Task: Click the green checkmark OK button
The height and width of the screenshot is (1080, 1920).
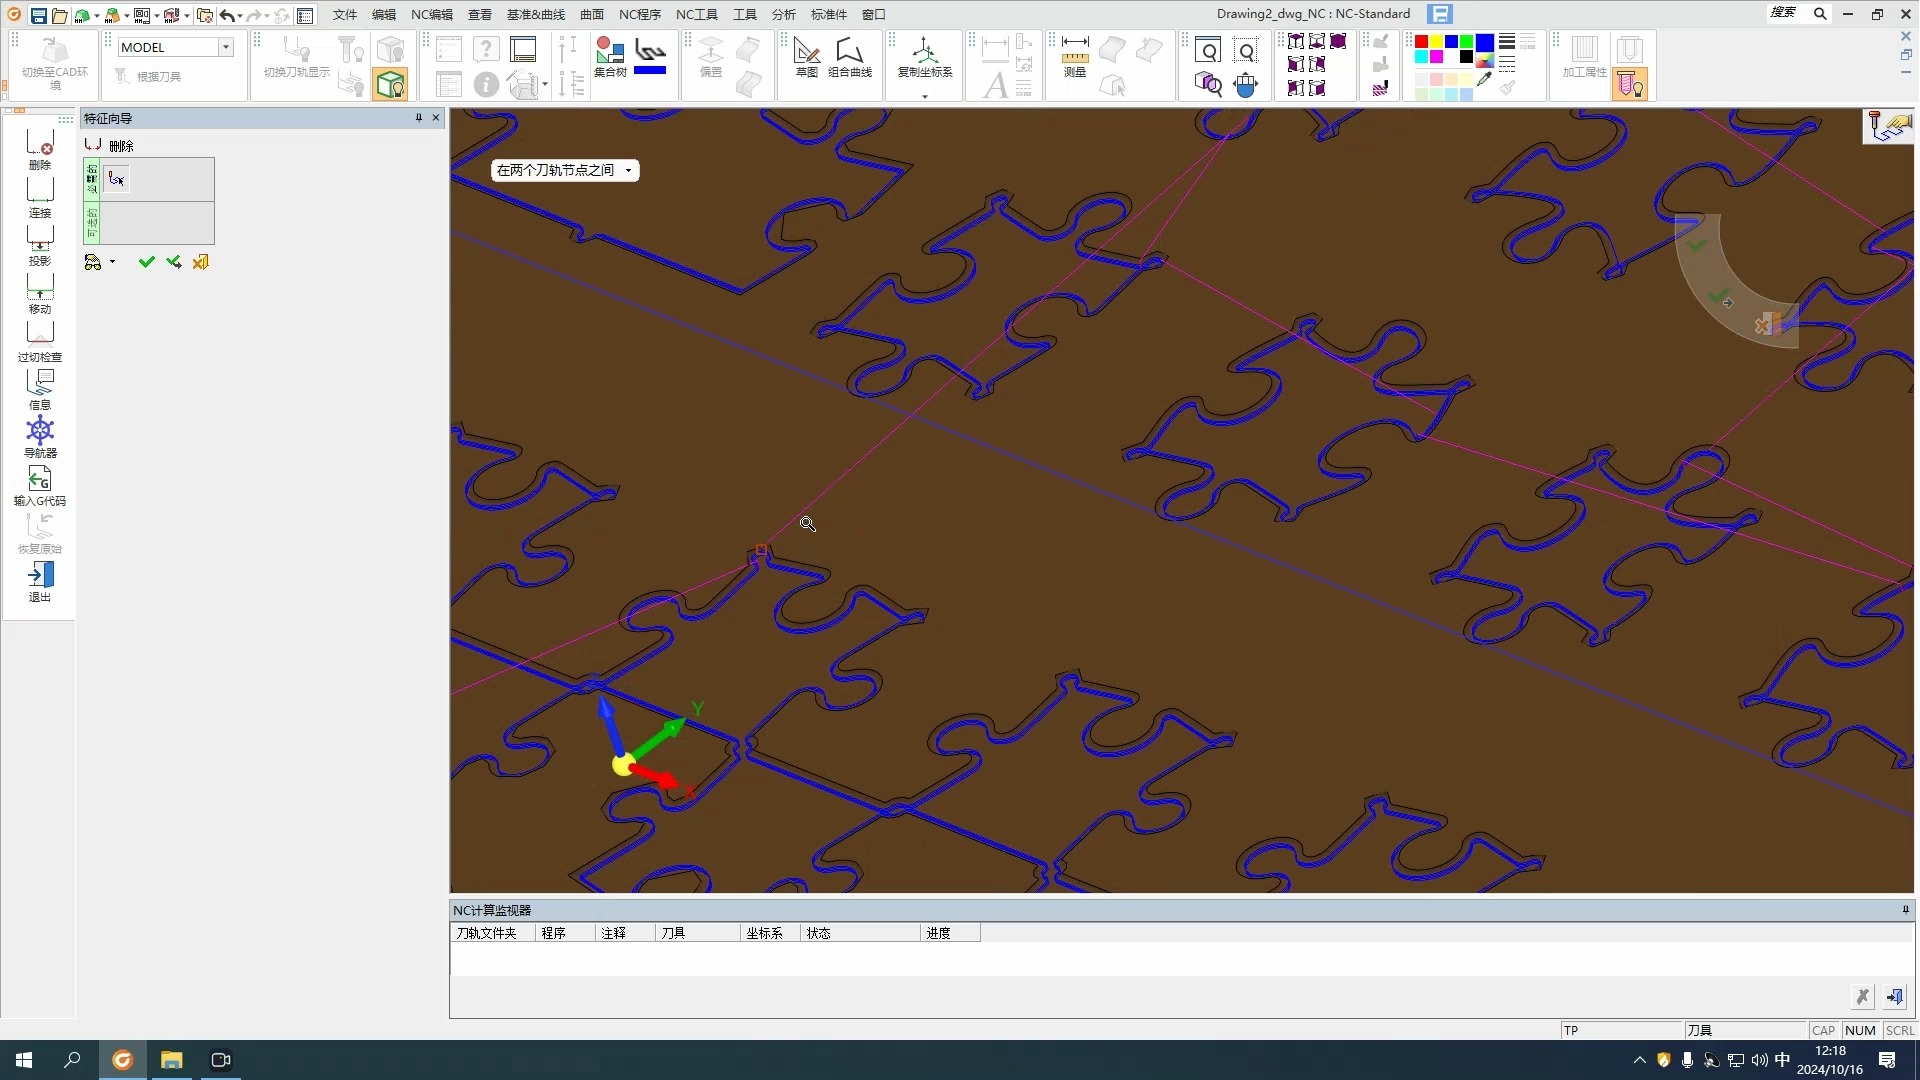Action: pos(146,262)
